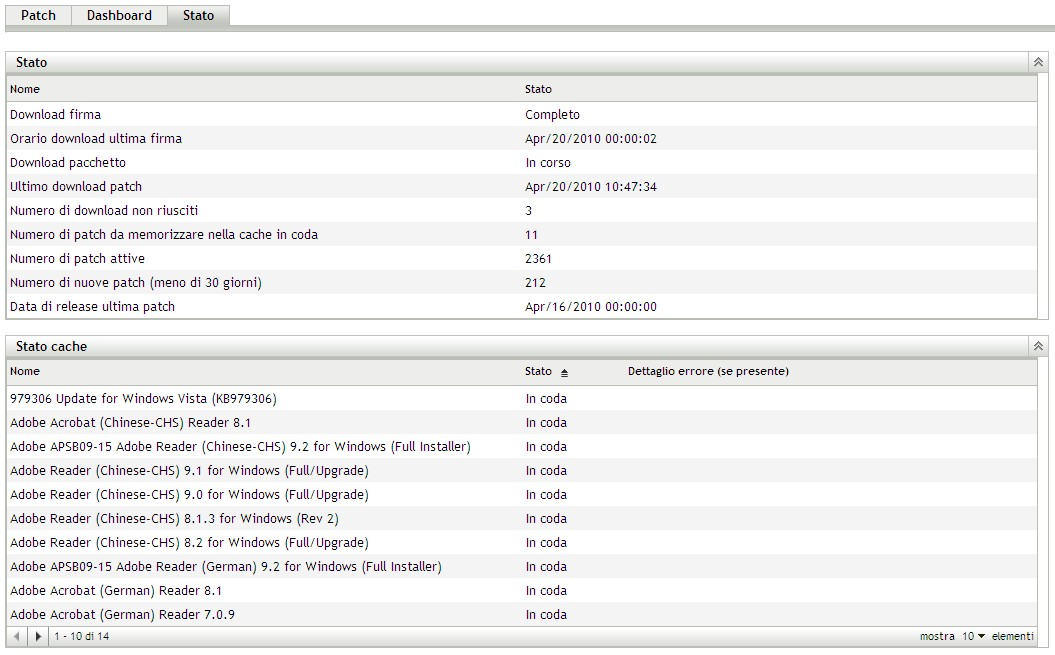Go to next page arrow

point(38,636)
